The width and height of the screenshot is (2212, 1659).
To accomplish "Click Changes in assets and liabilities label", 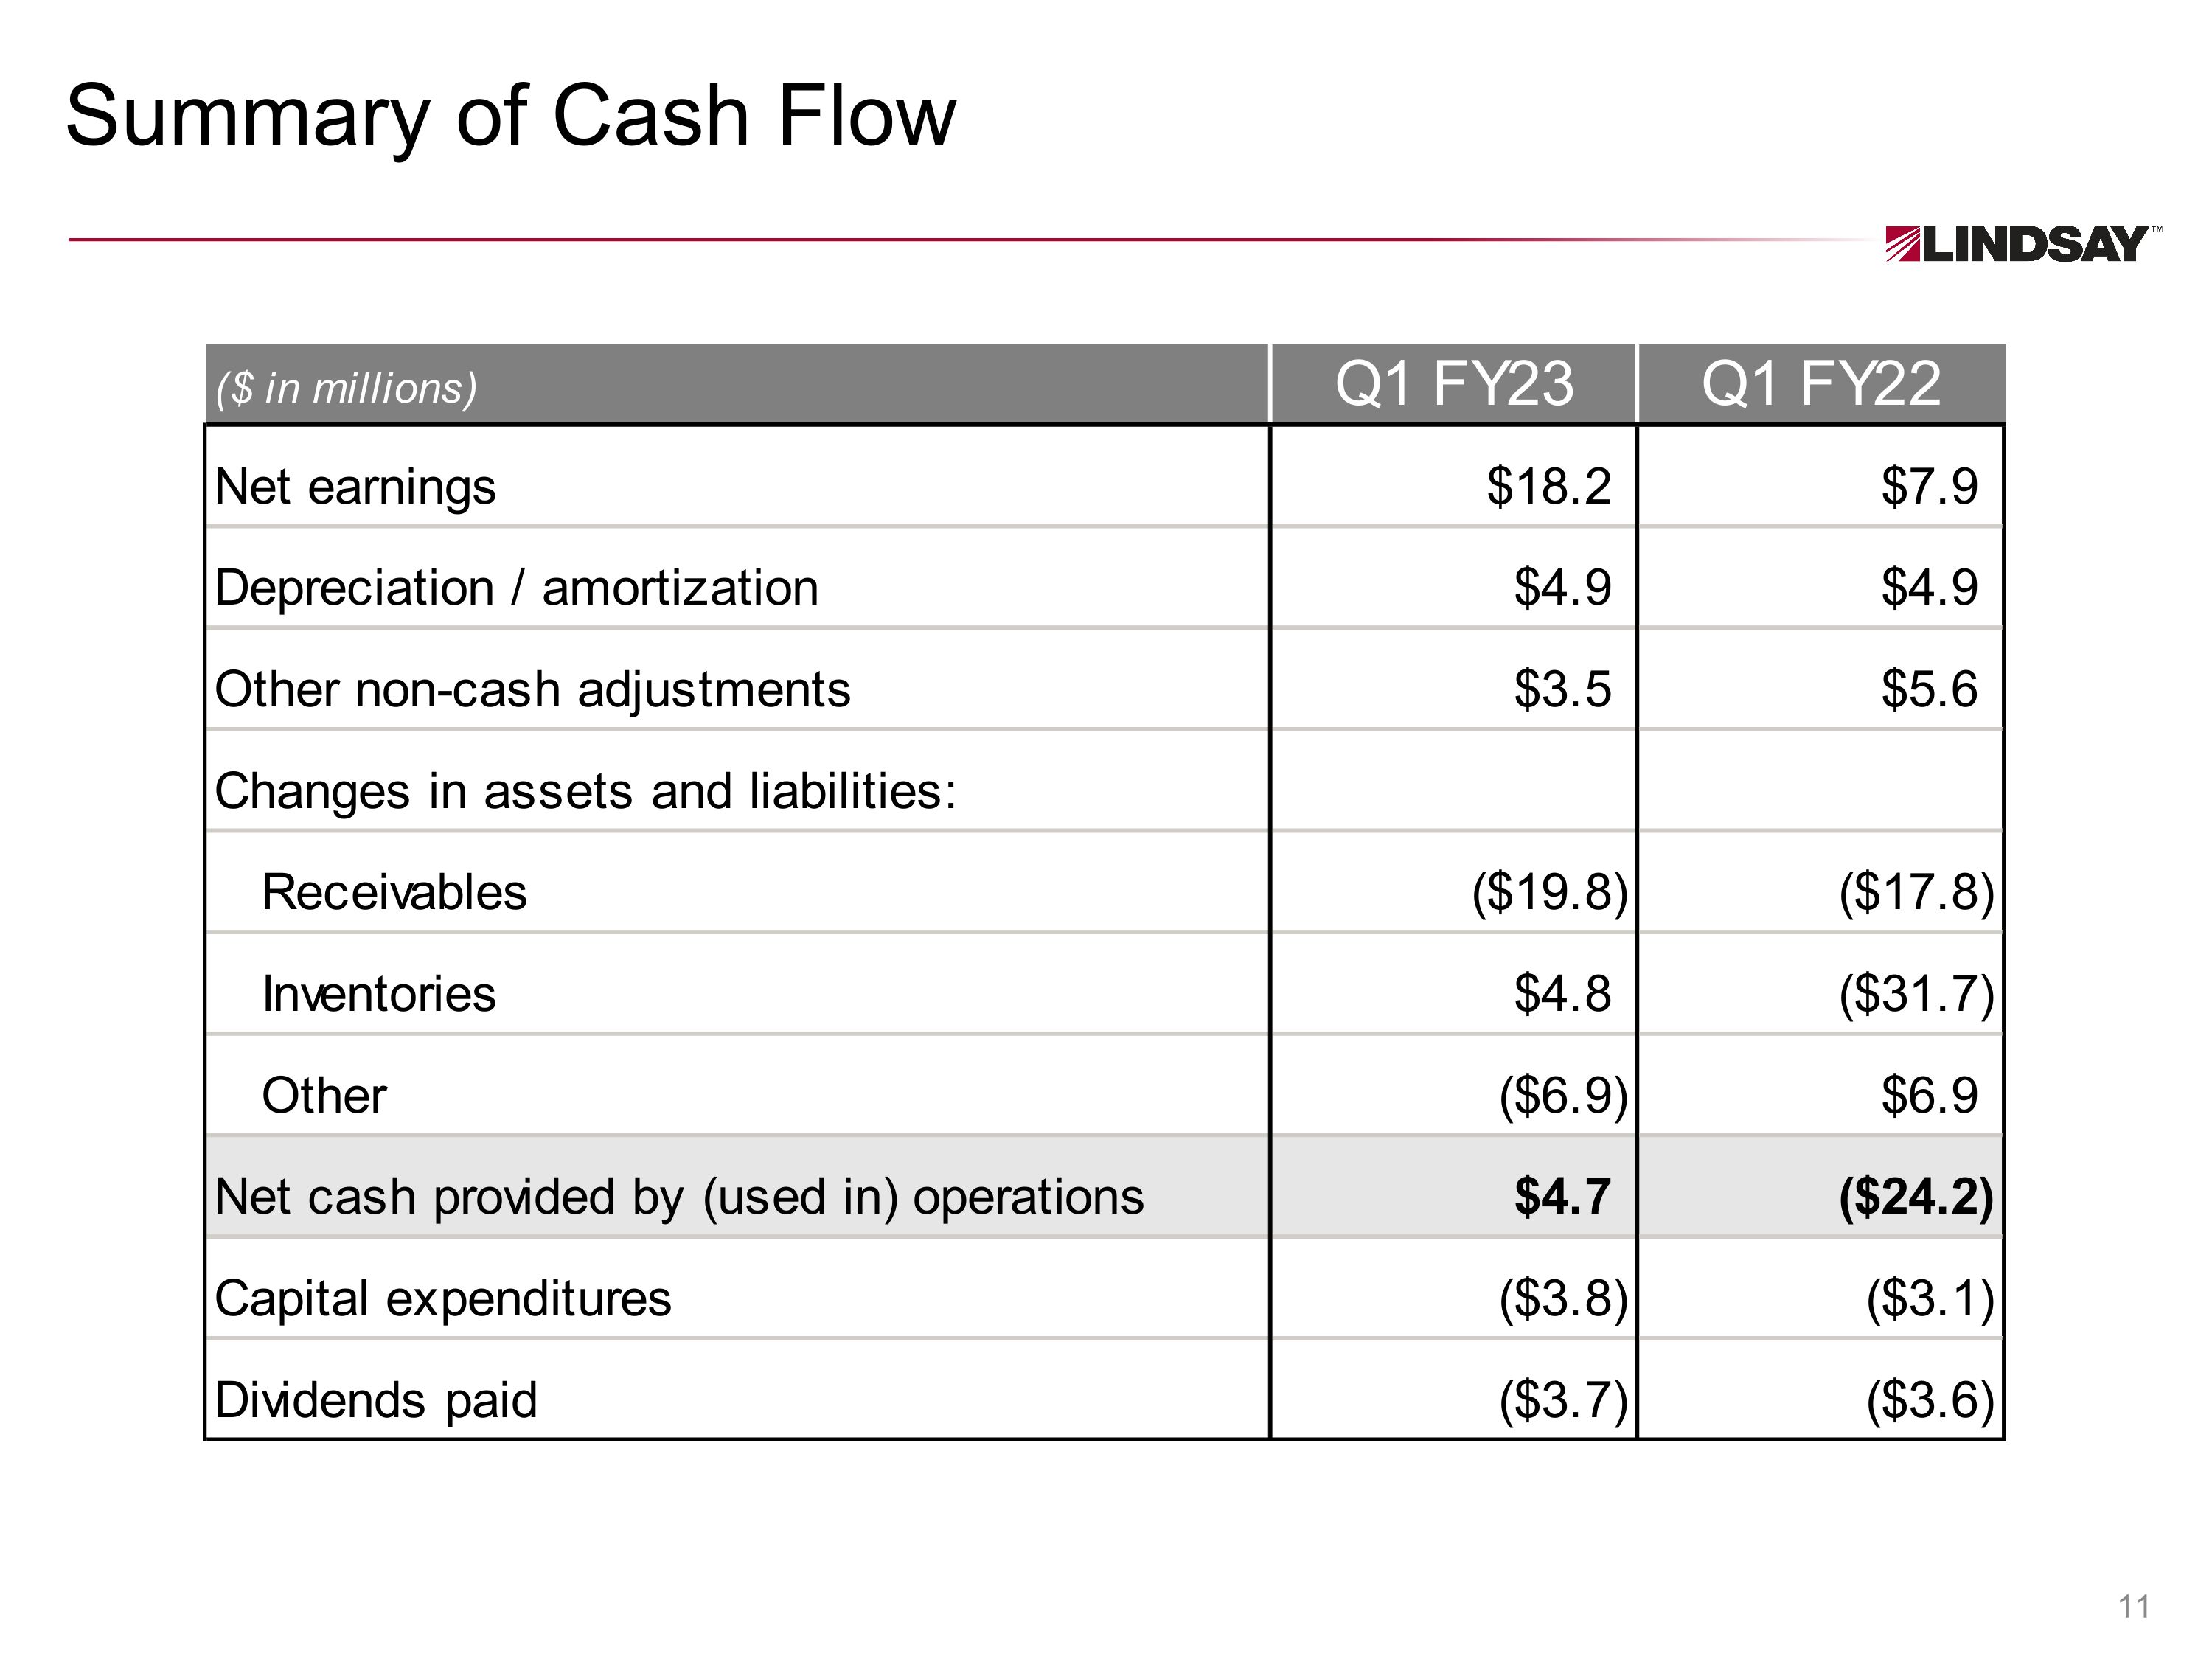I will (586, 791).
